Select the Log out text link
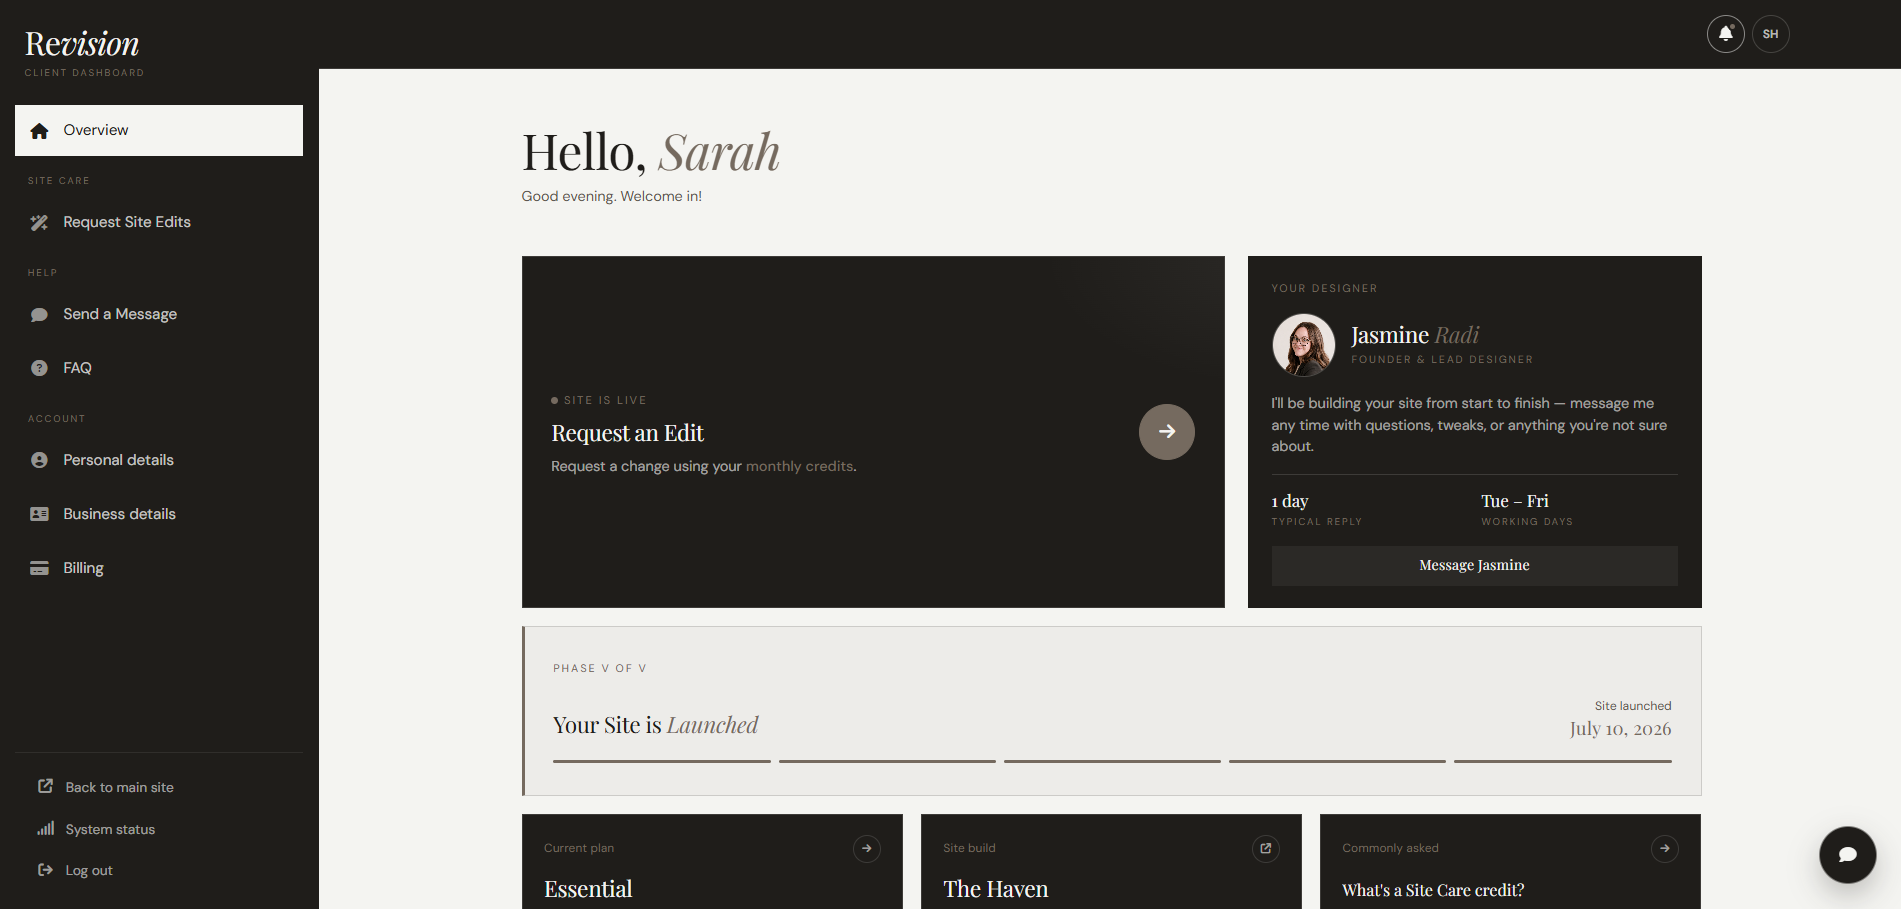 89,870
